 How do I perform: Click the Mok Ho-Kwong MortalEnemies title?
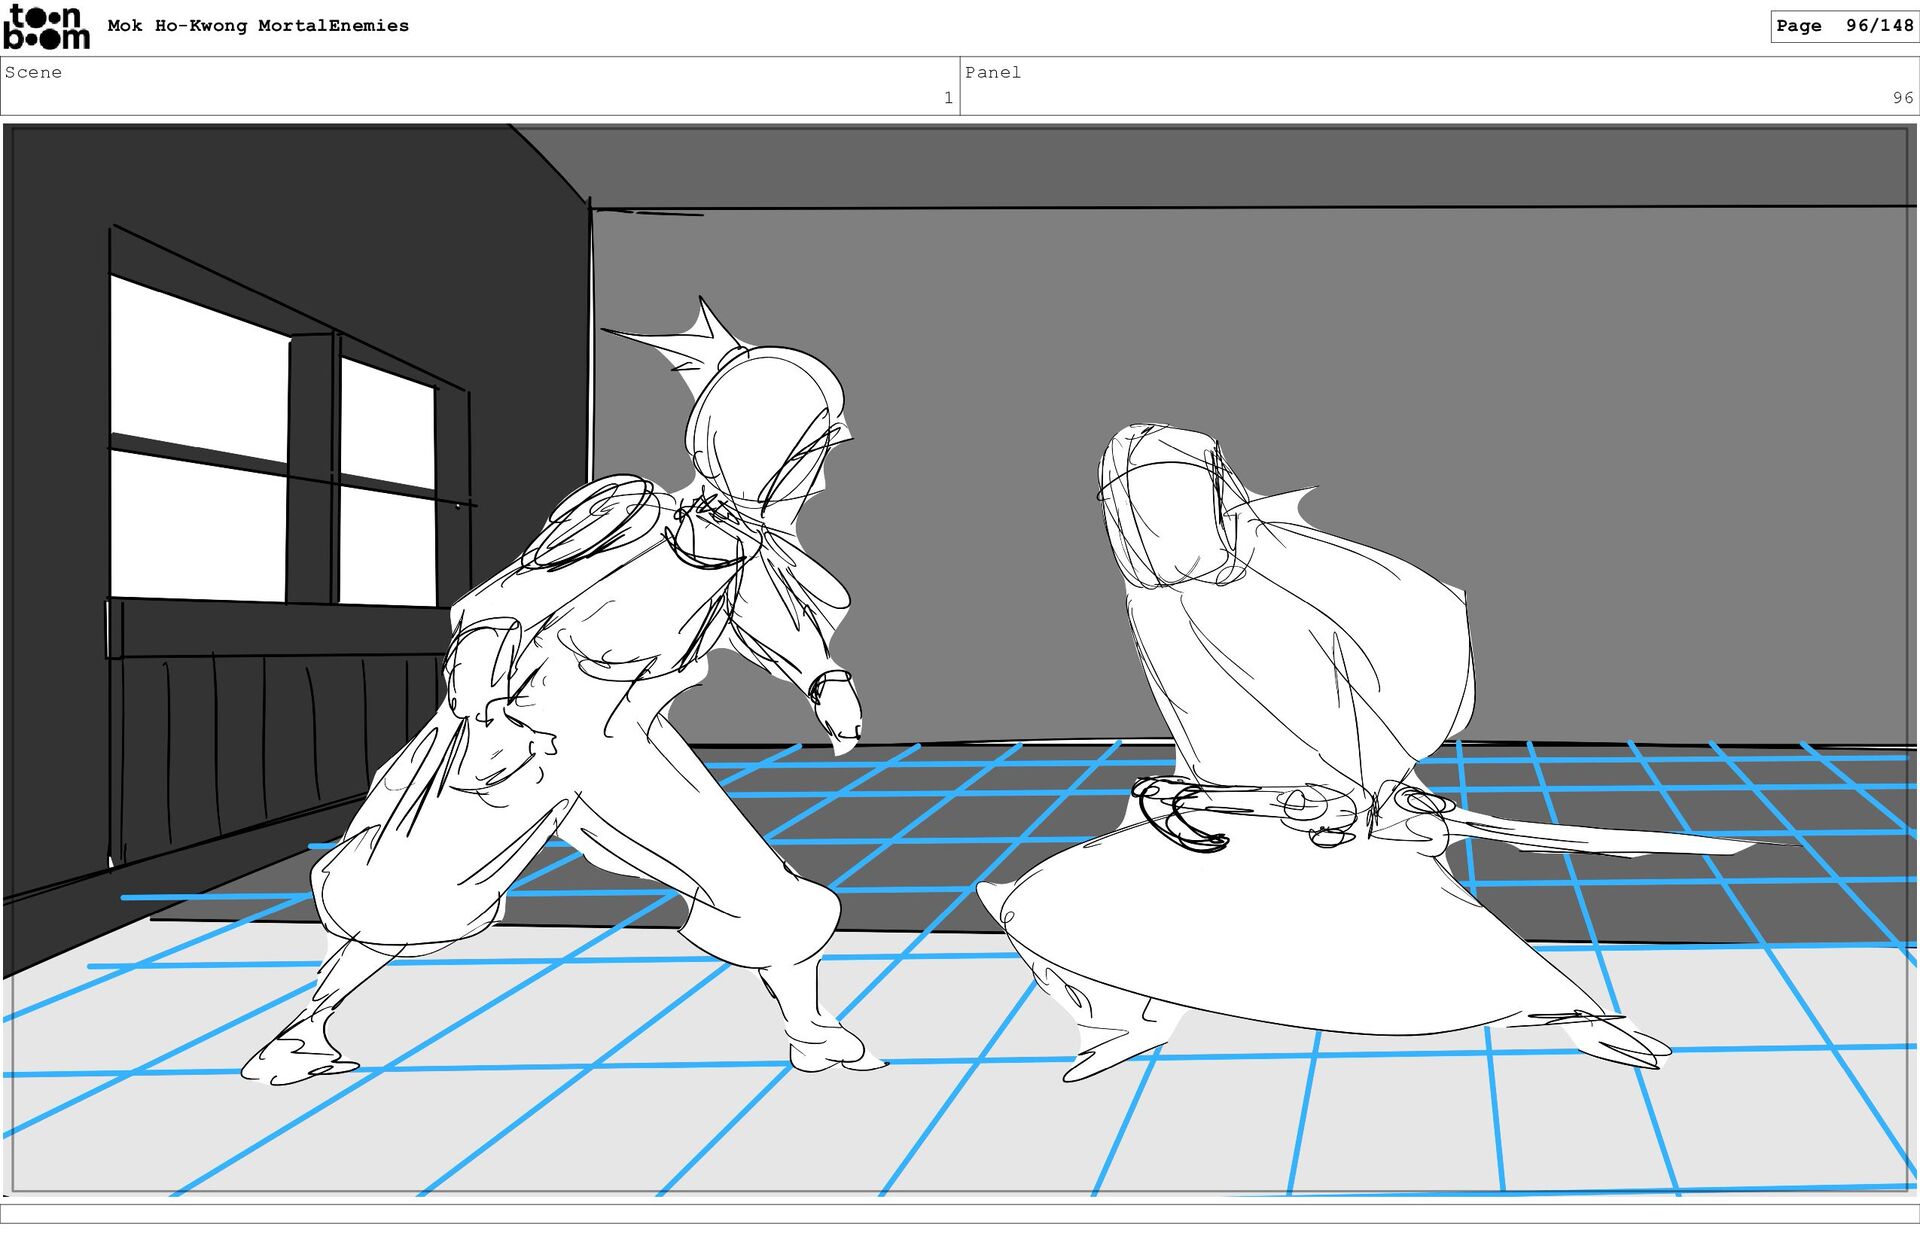pyautogui.click(x=258, y=26)
